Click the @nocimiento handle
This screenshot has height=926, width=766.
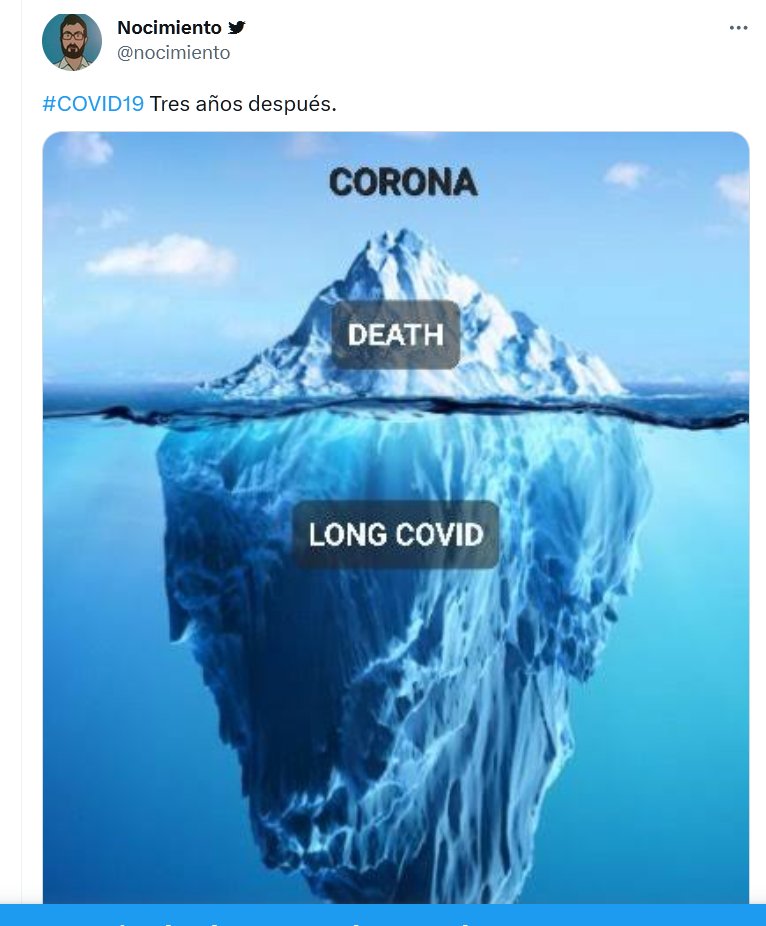174,53
